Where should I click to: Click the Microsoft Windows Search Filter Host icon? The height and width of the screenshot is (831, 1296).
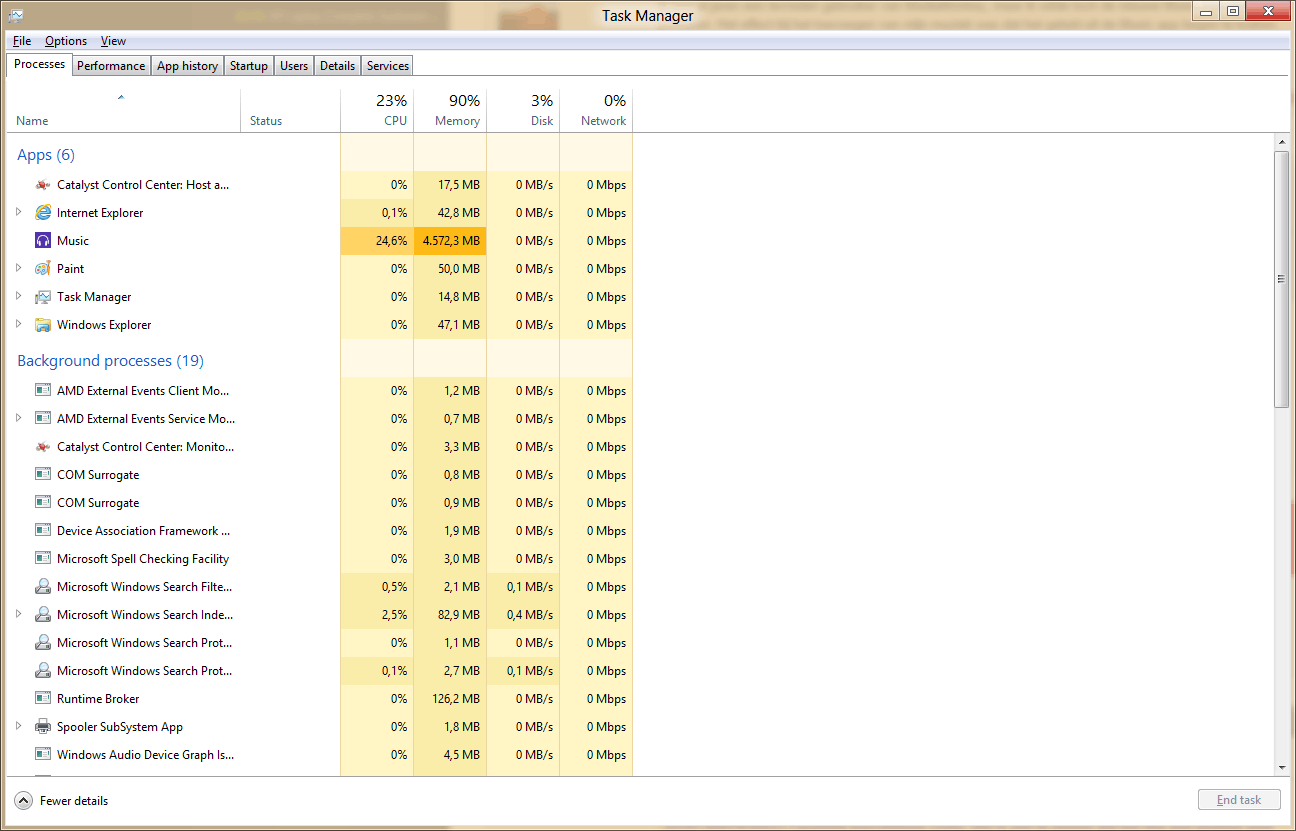(43, 587)
